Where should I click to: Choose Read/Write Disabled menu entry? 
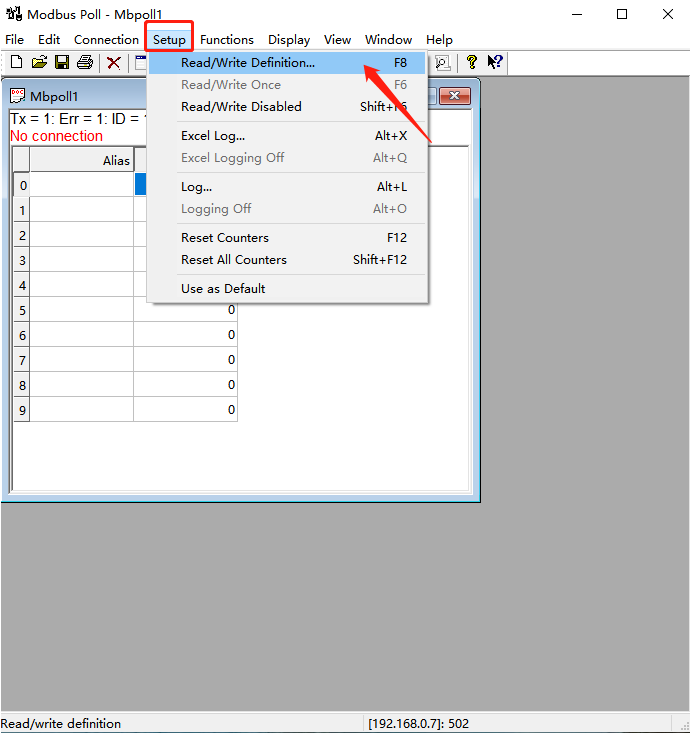pos(241,107)
